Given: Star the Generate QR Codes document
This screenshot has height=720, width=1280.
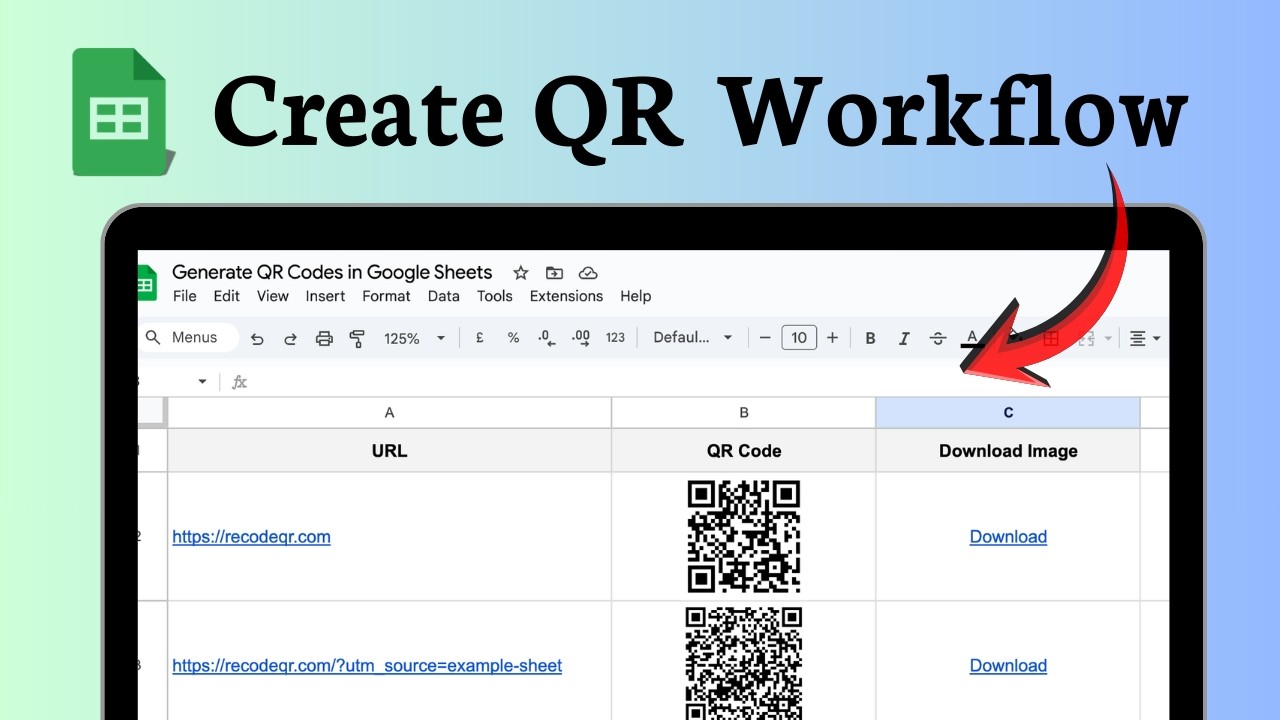Looking at the screenshot, I should pyautogui.click(x=520, y=273).
